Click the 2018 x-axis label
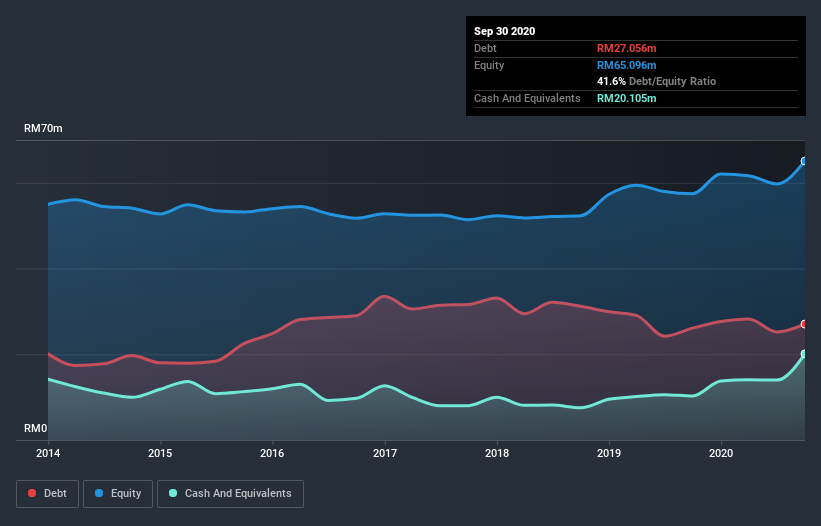This screenshot has height=526, width=821. point(496,452)
